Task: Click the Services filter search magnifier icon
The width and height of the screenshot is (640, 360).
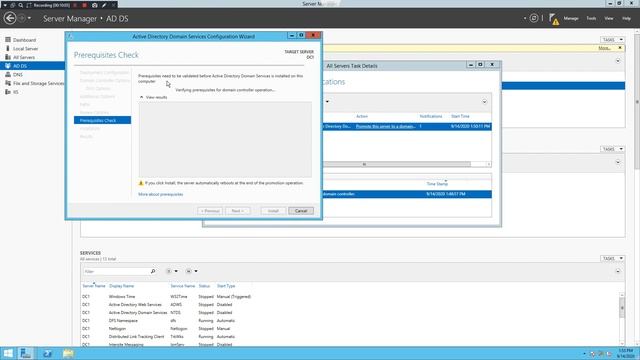Action: click(153, 271)
